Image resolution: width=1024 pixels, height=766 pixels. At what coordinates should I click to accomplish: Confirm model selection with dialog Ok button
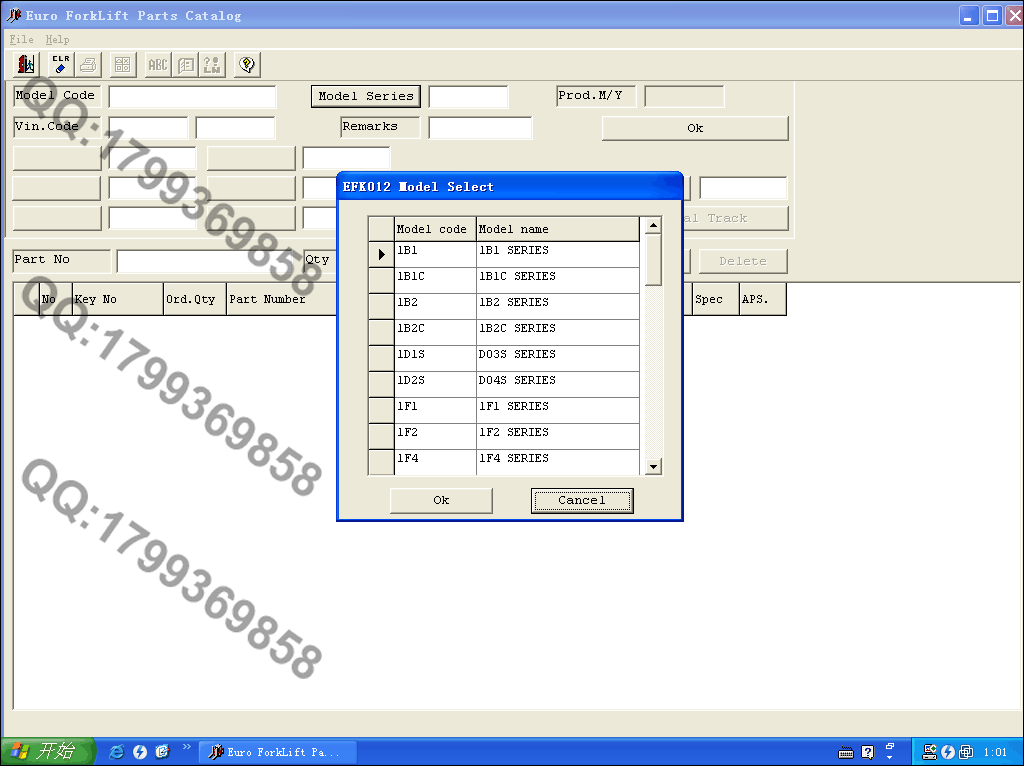point(441,500)
